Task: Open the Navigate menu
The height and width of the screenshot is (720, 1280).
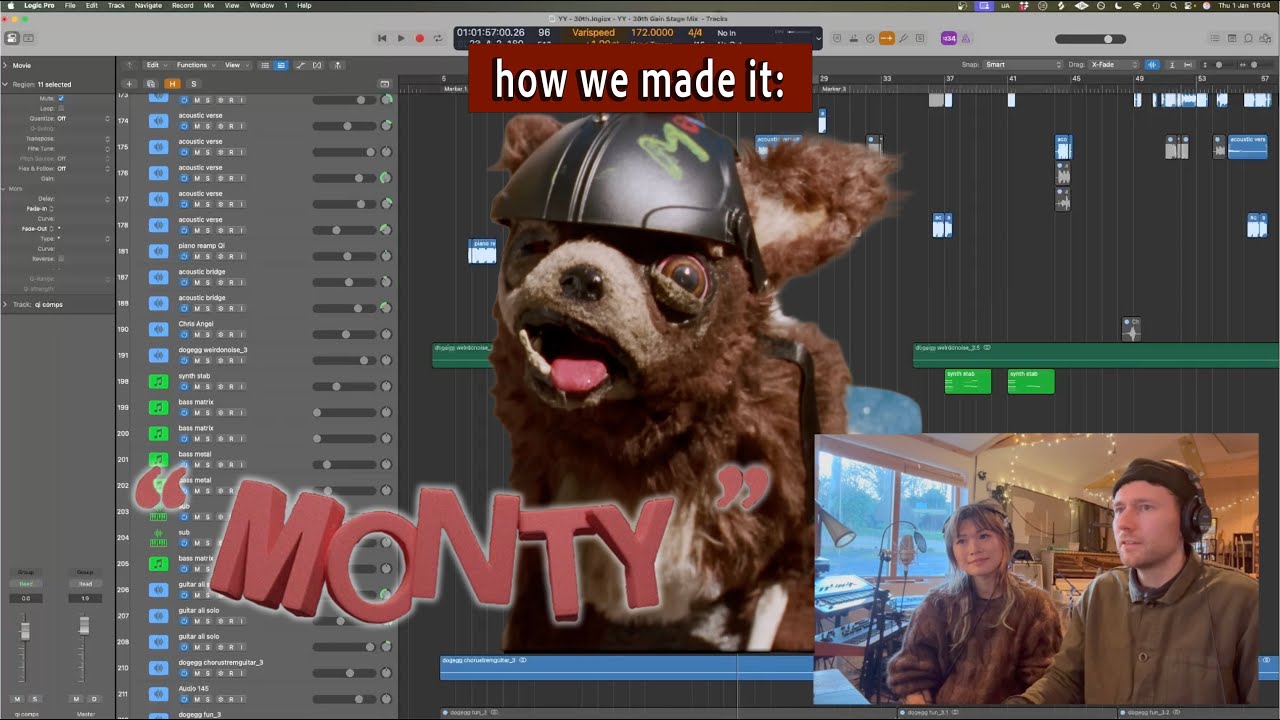Action: (x=148, y=5)
